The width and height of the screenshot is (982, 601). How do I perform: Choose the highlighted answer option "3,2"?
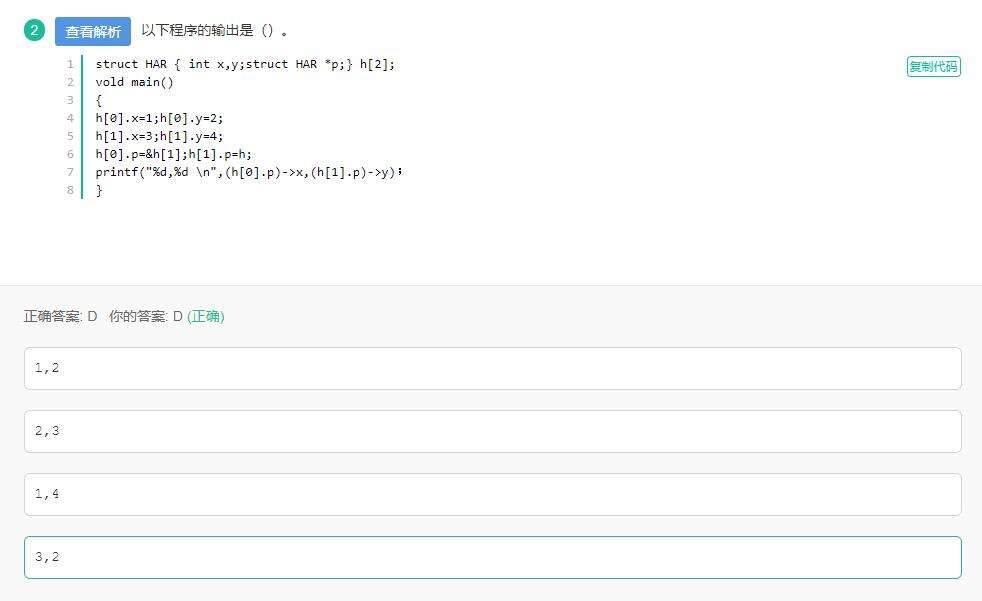tap(492, 557)
